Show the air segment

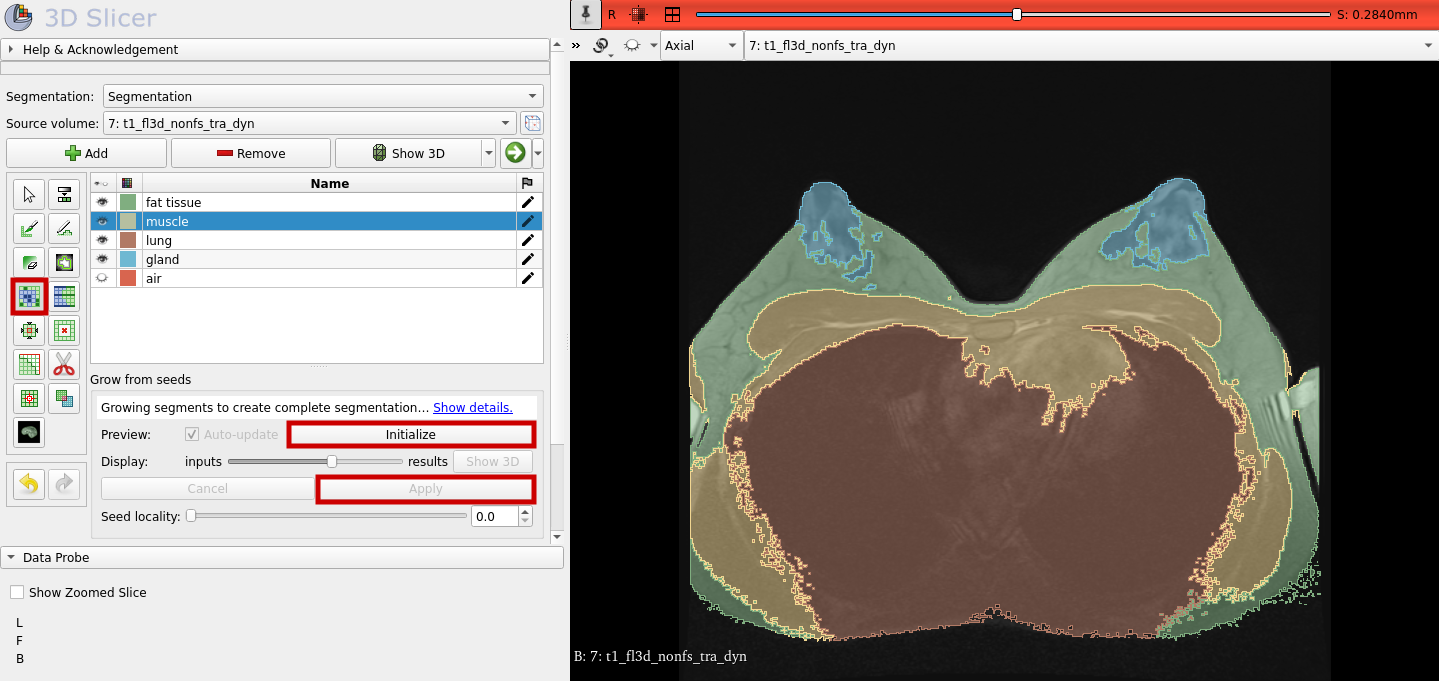[101, 278]
